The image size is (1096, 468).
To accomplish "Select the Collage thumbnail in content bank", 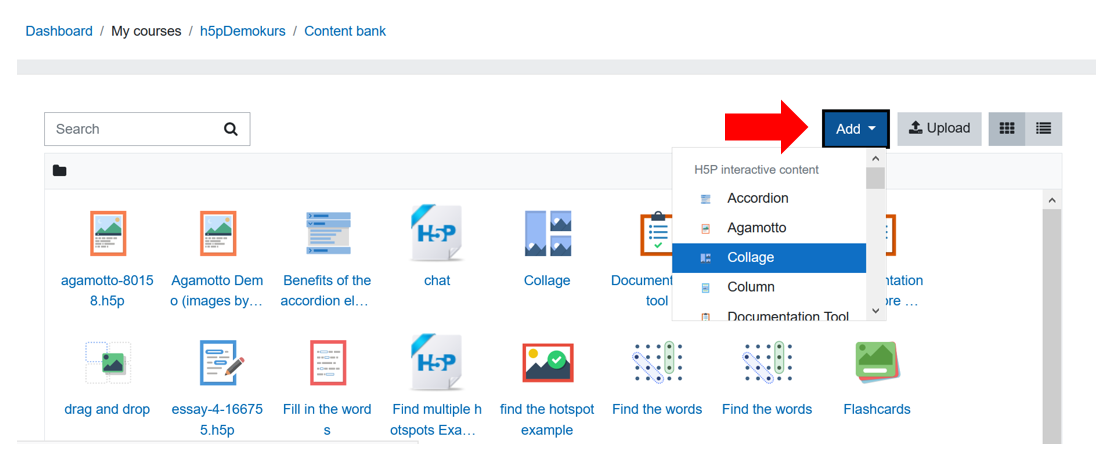I will [x=547, y=233].
